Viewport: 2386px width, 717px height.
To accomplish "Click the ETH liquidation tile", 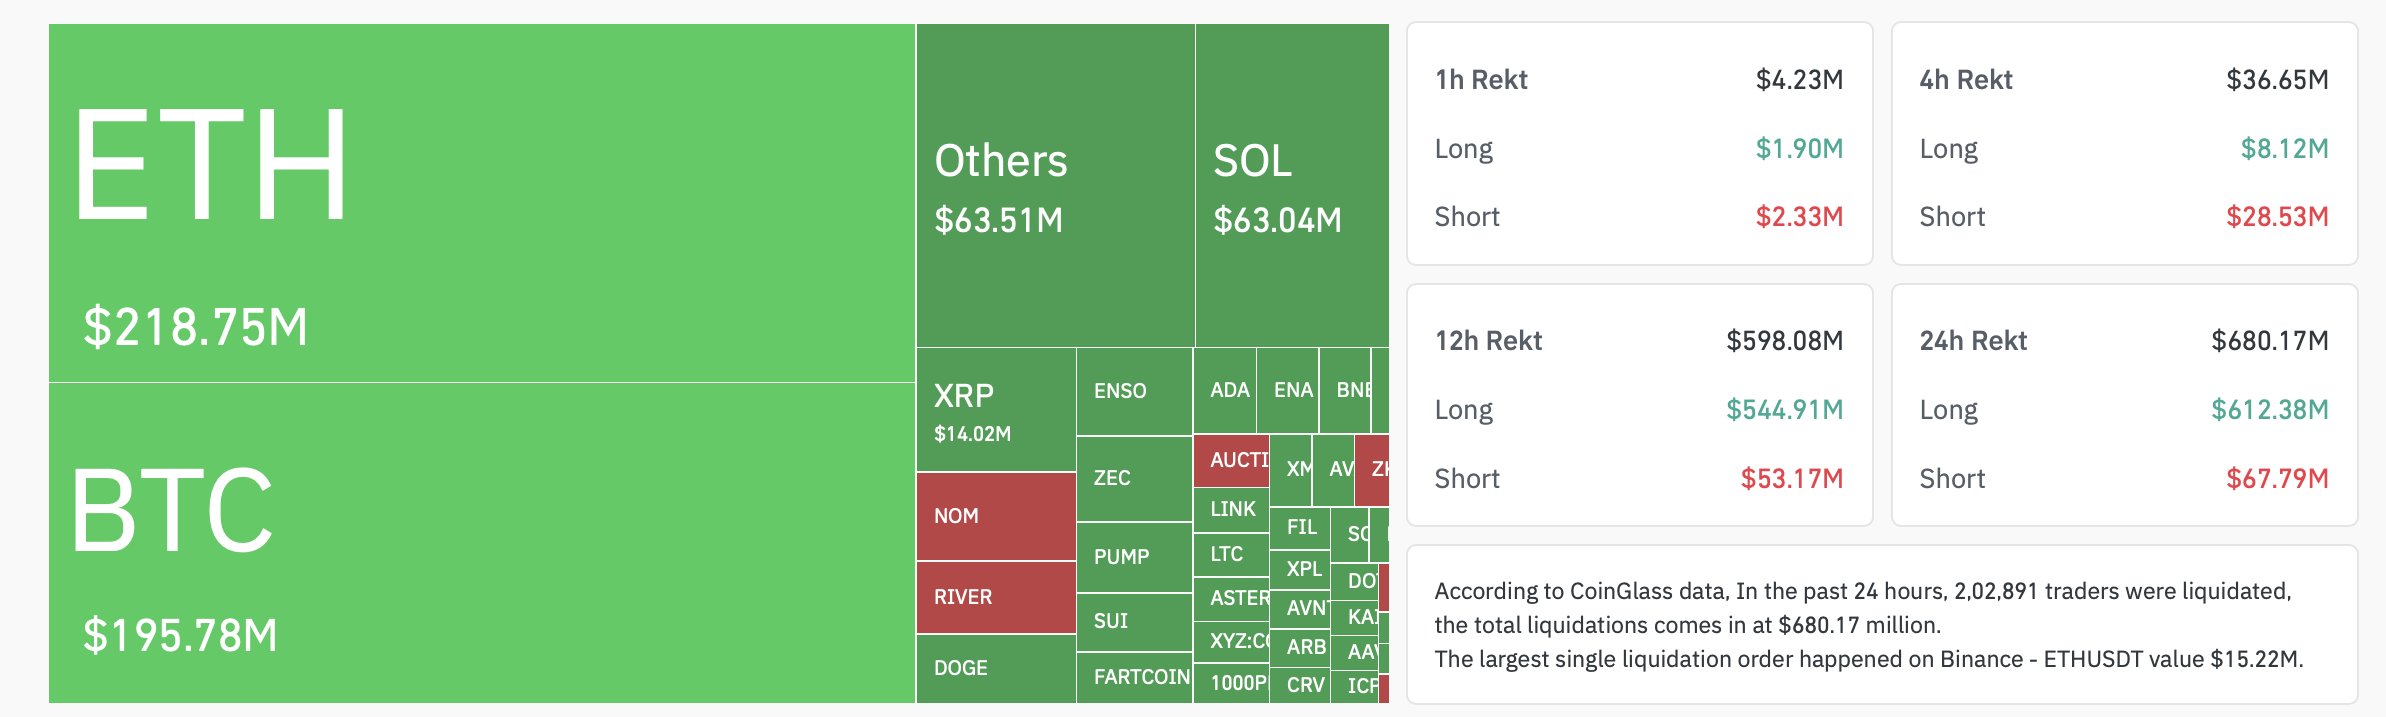I will (x=481, y=203).
